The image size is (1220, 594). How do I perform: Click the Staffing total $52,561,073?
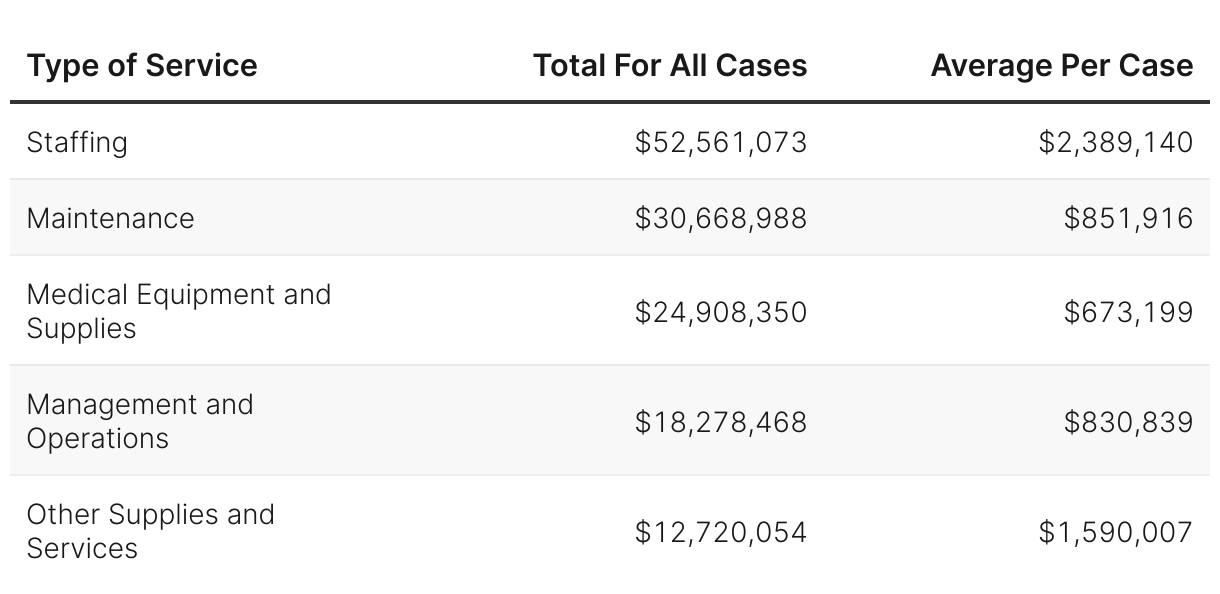tap(720, 142)
